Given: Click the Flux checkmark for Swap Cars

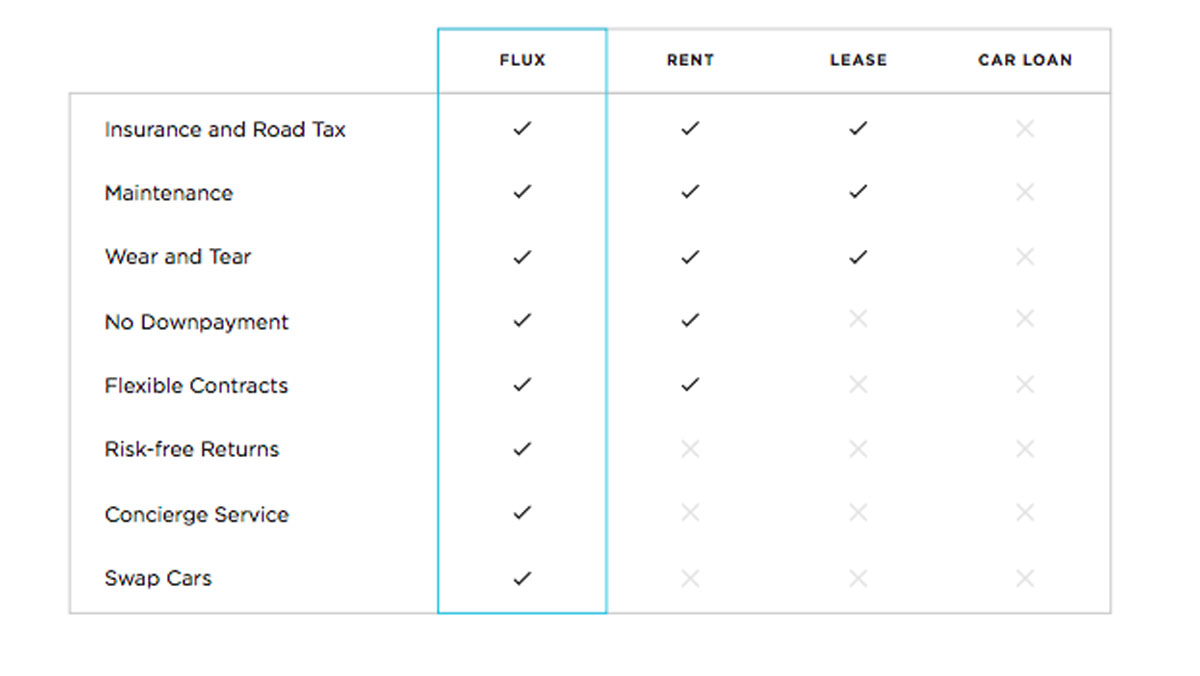Looking at the screenshot, I should point(521,578).
